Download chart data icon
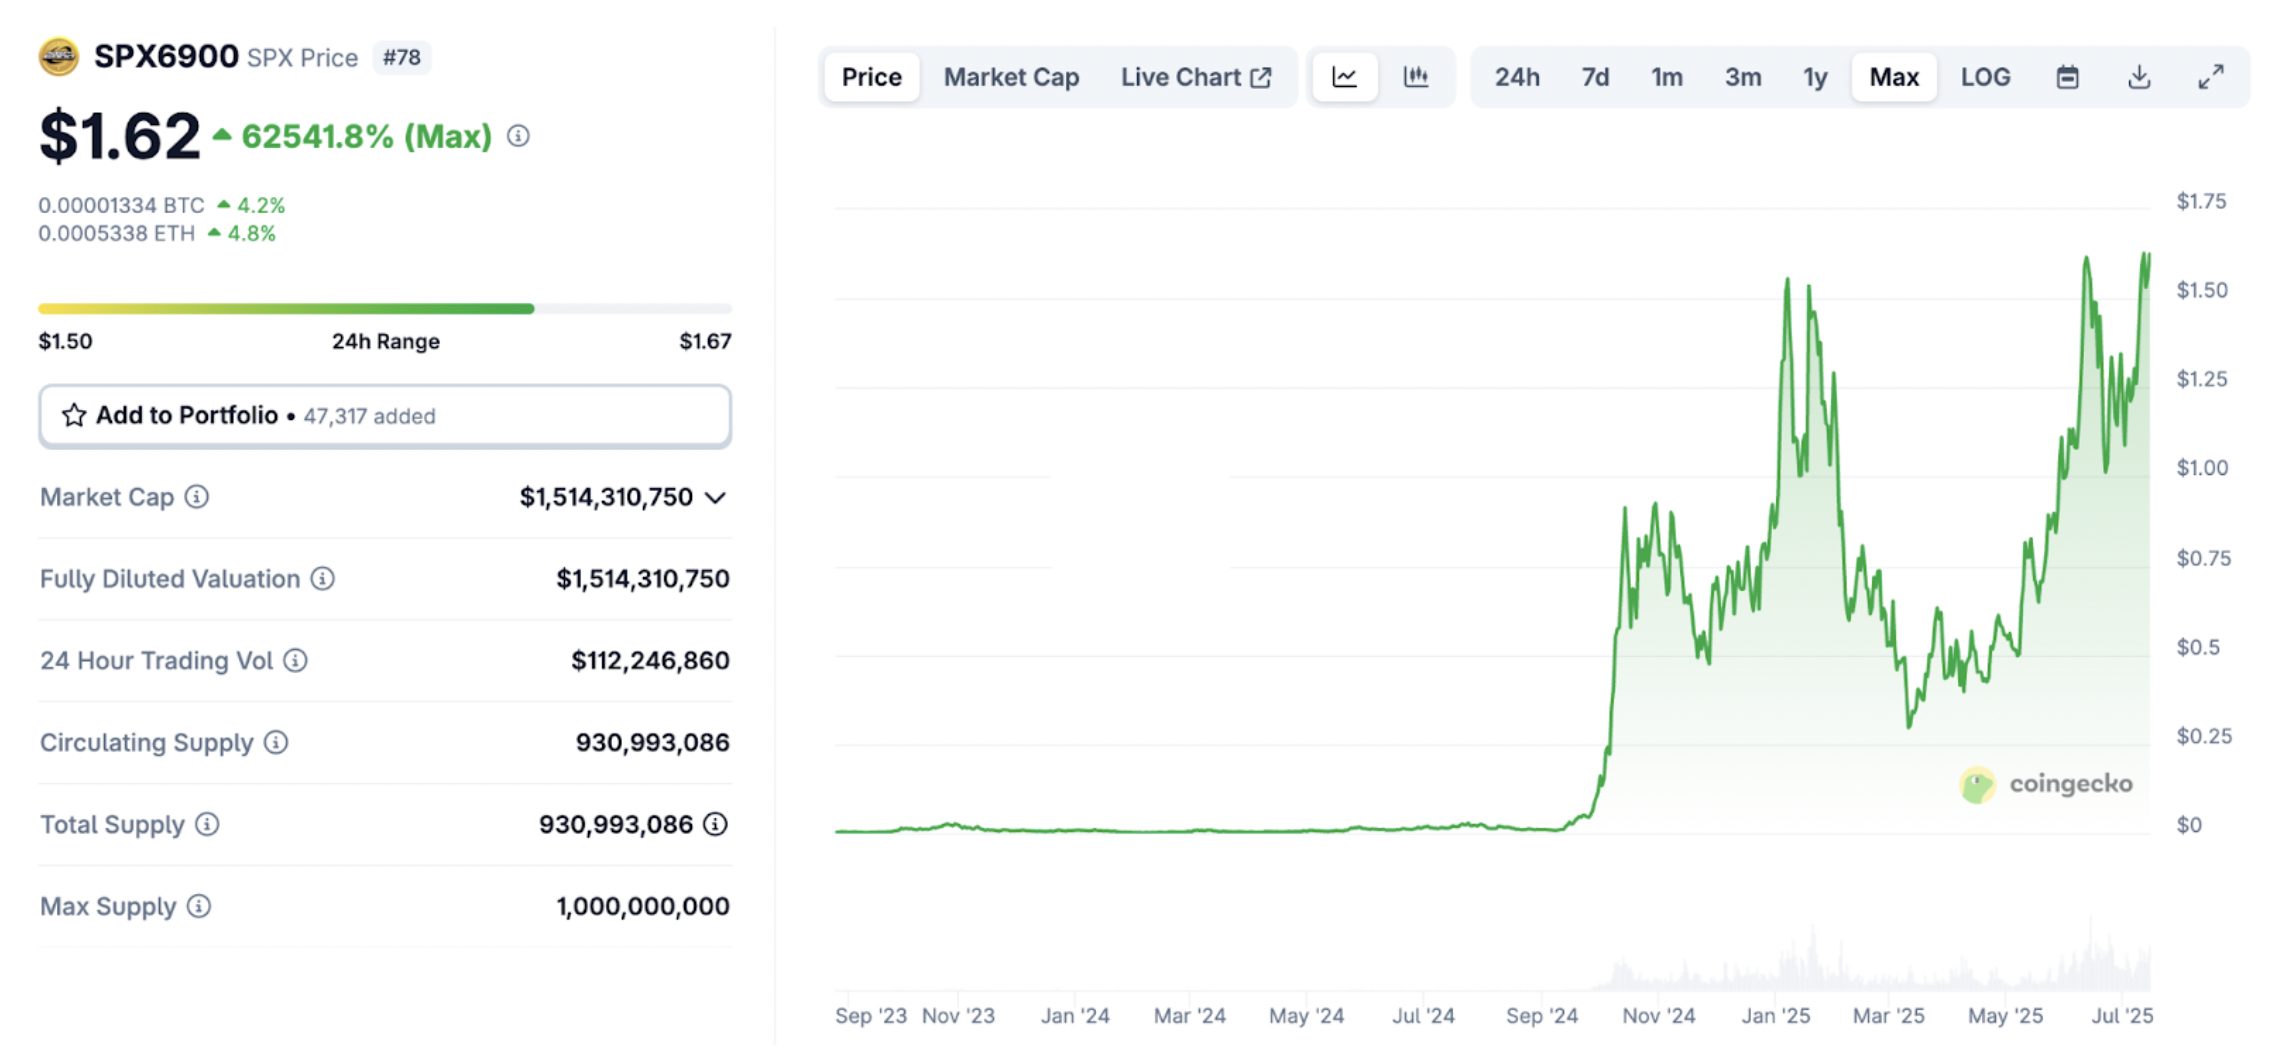This screenshot has height=1056, width=2280. [2139, 77]
